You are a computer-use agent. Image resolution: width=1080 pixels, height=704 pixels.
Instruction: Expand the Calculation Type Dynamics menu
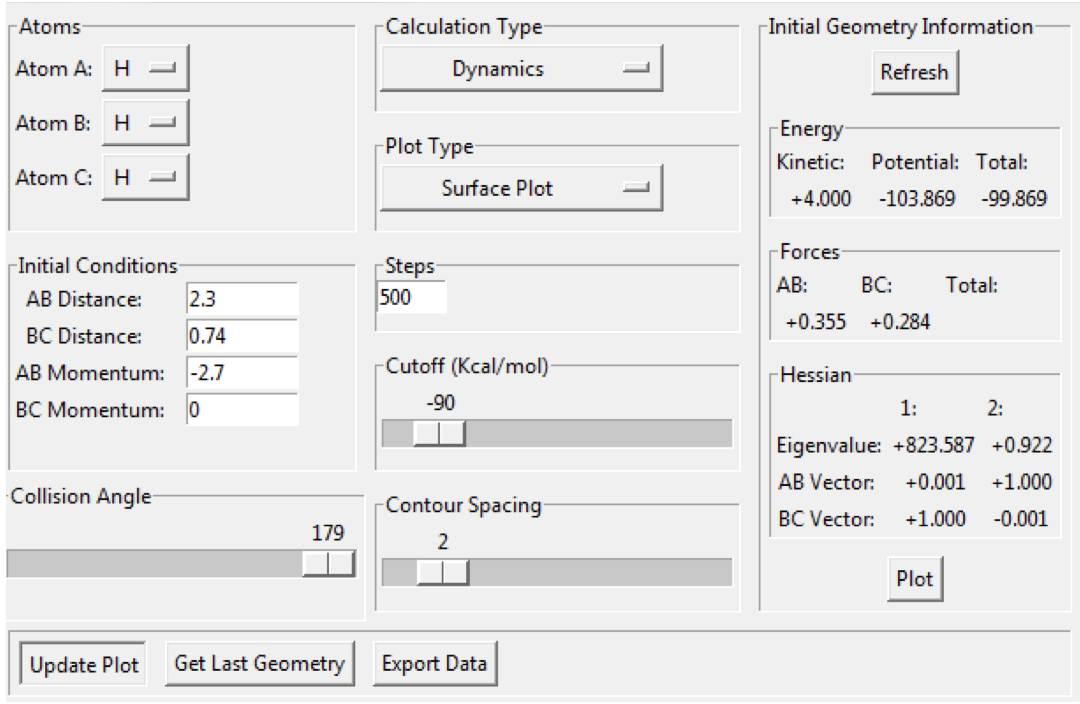(521, 69)
